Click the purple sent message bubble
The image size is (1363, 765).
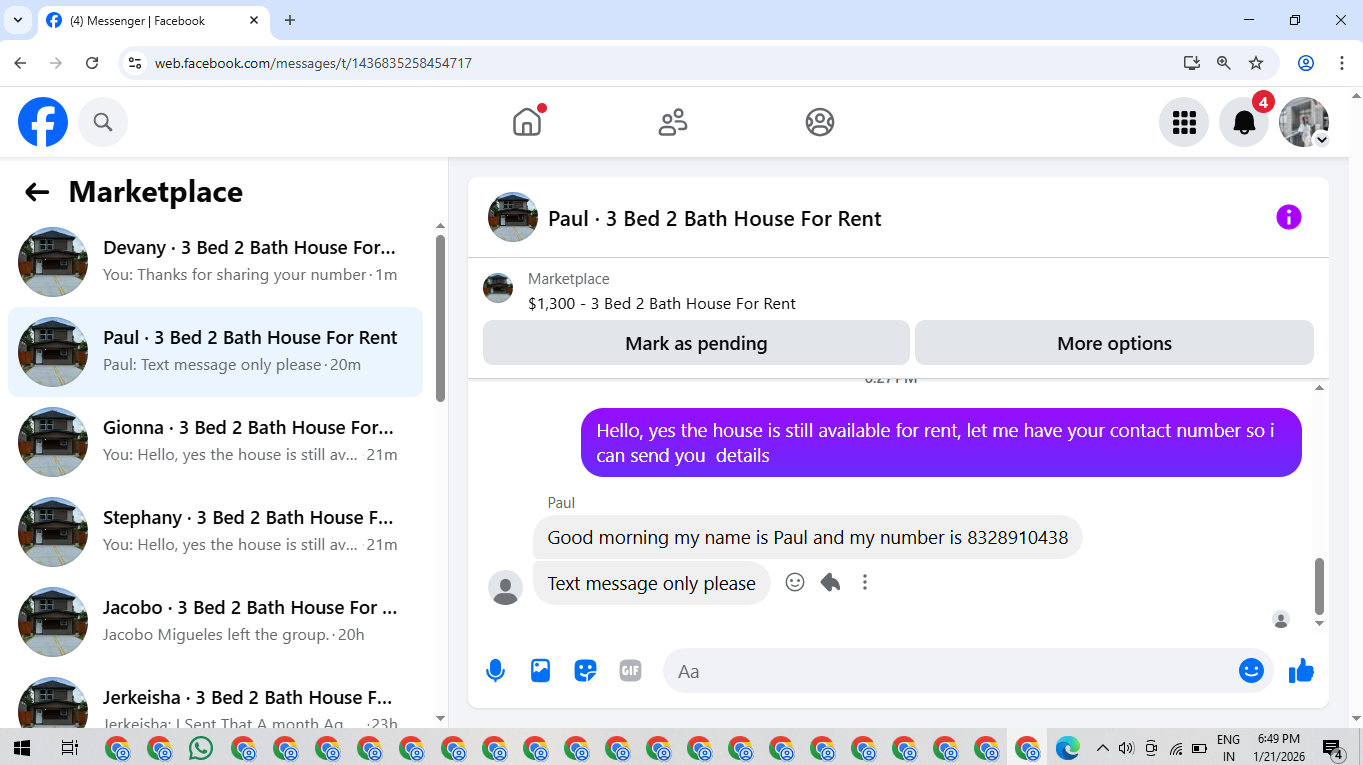click(941, 442)
